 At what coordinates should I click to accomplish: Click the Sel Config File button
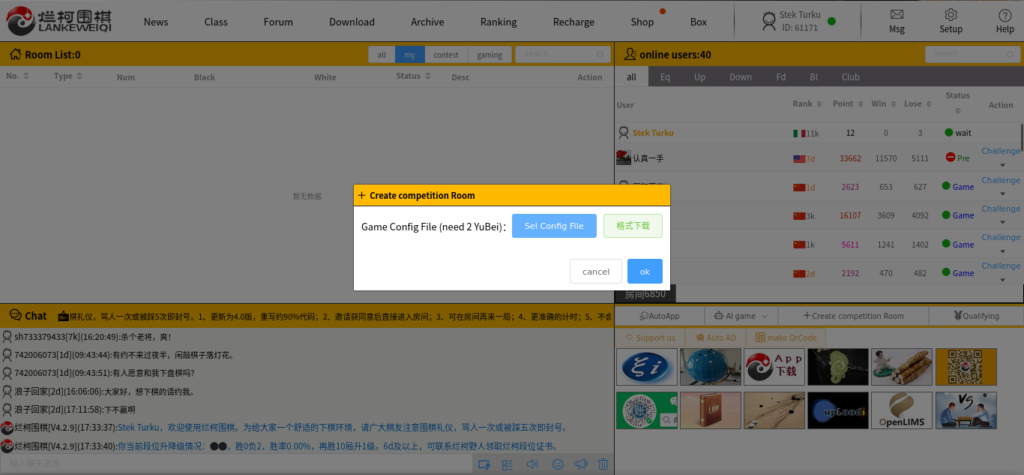[x=554, y=226]
